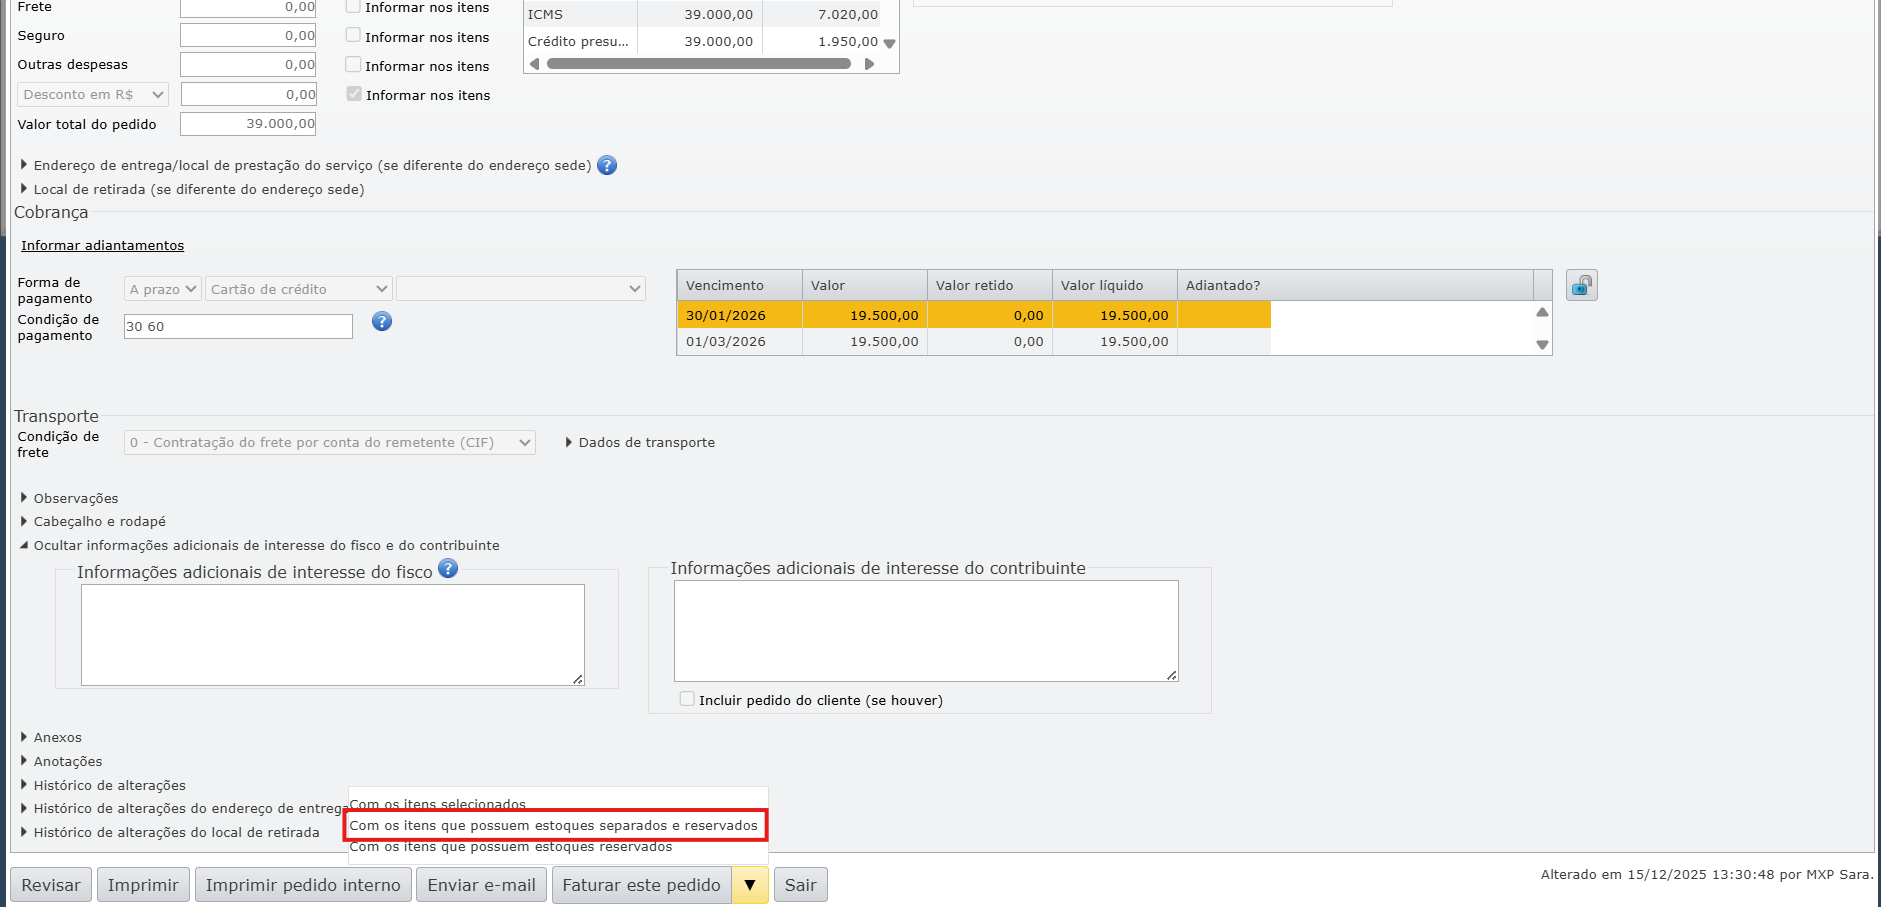
Task: Click the Imprimir button
Action: pos(143,885)
